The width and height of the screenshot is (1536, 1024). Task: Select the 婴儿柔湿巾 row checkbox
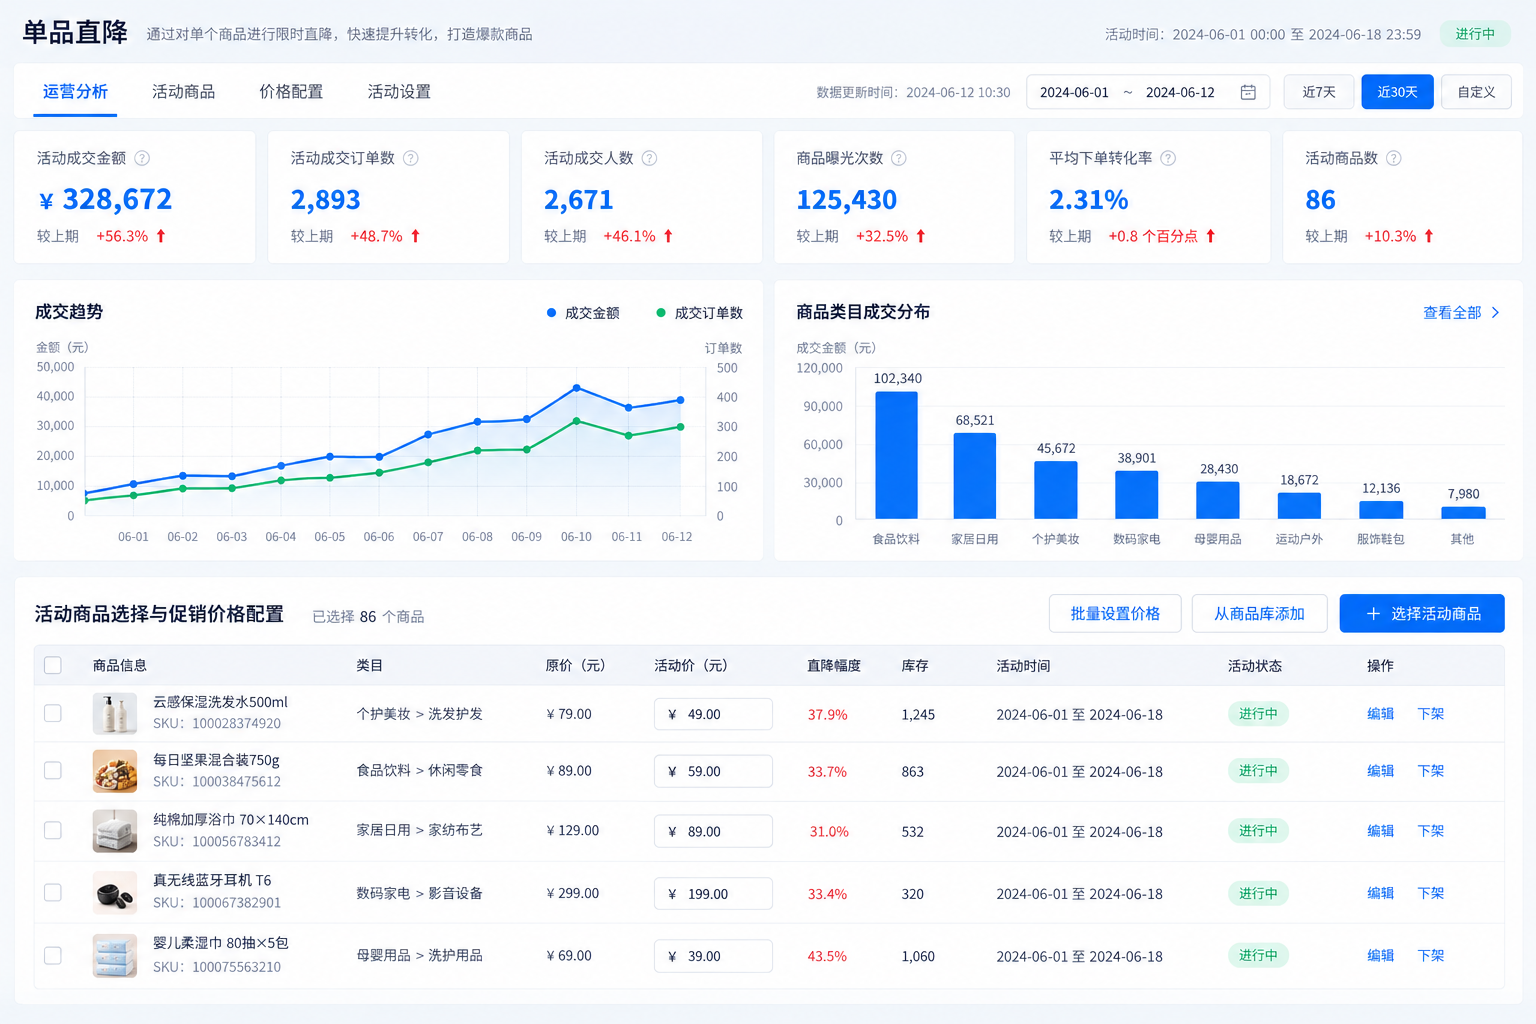pyautogui.click(x=53, y=955)
